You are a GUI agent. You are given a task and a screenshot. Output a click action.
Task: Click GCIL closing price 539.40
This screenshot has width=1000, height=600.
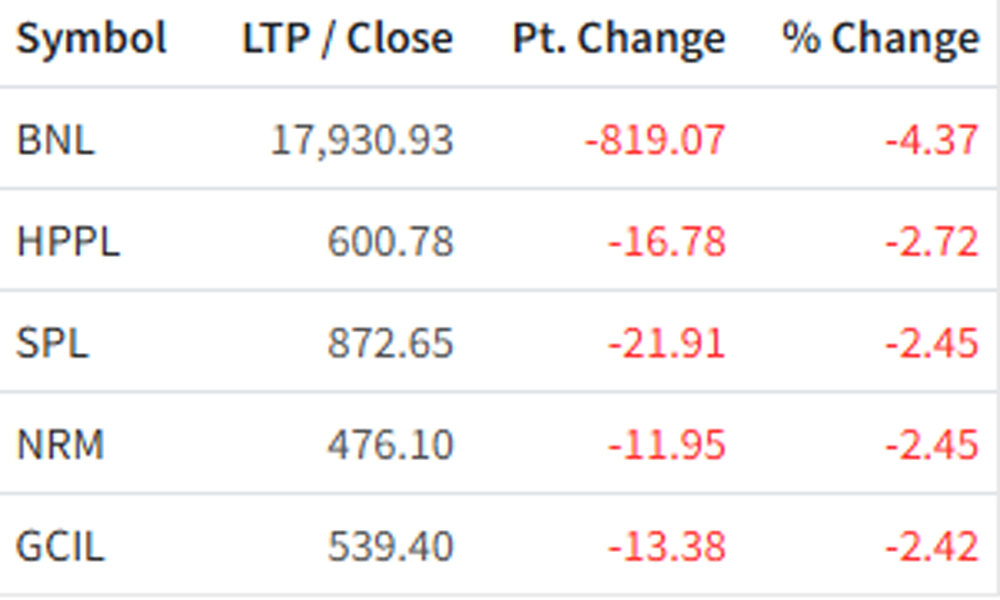click(x=390, y=547)
